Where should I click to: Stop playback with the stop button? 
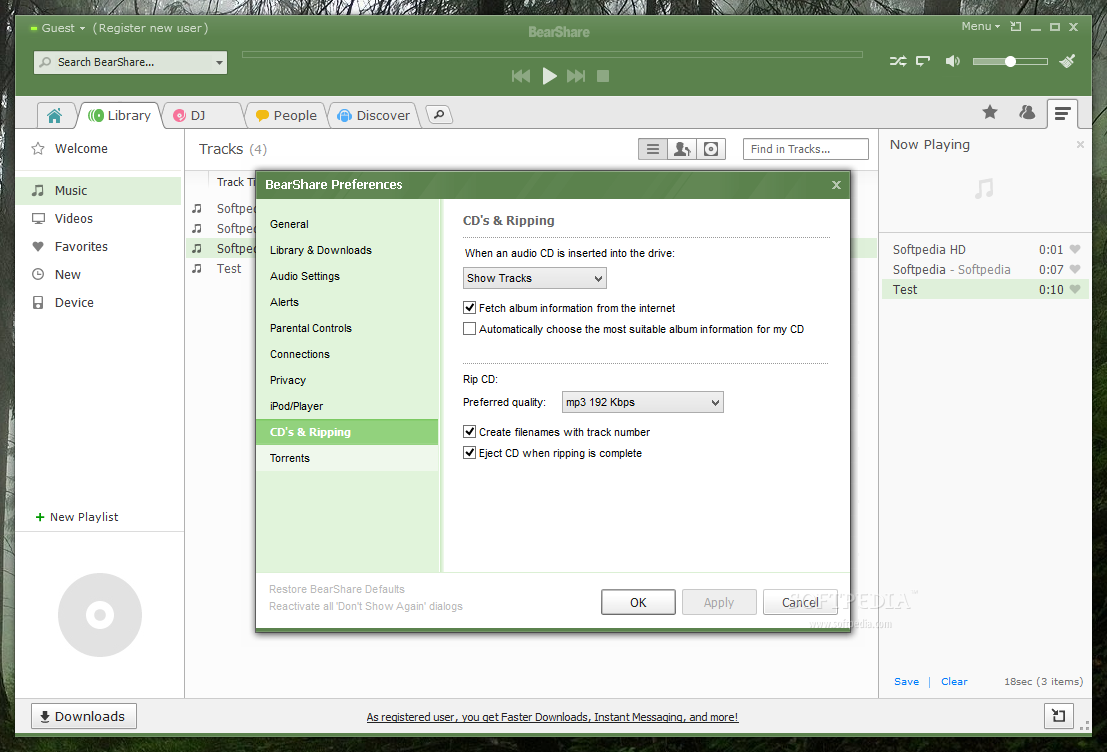point(603,76)
